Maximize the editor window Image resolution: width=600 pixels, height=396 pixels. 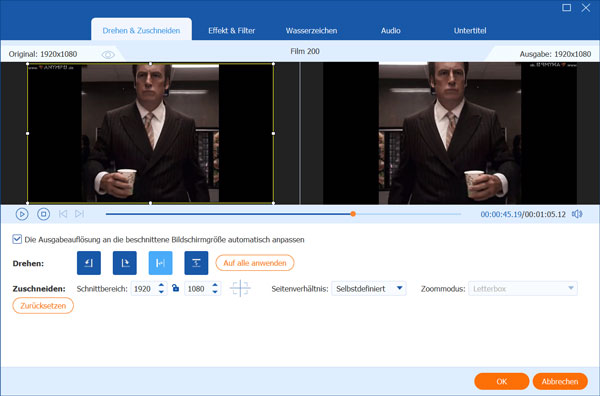click(567, 8)
